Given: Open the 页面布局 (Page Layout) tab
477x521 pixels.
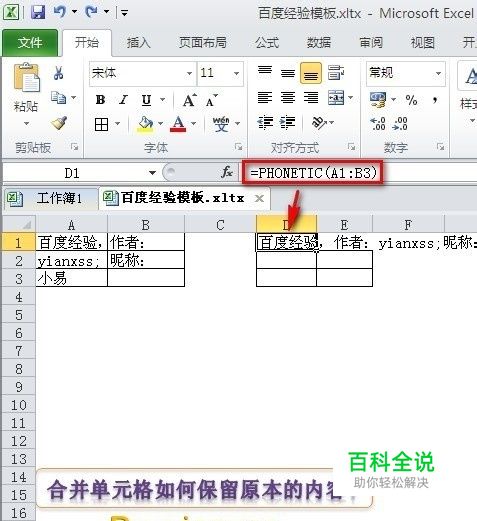Looking at the screenshot, I should click(203, 43).
